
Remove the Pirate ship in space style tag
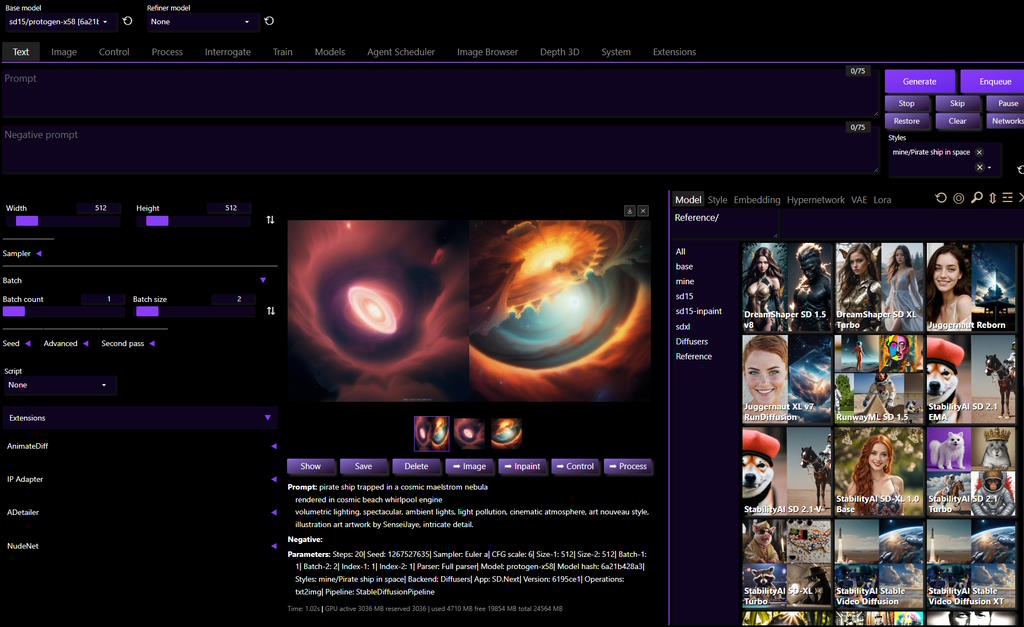[x=979, y=152]
